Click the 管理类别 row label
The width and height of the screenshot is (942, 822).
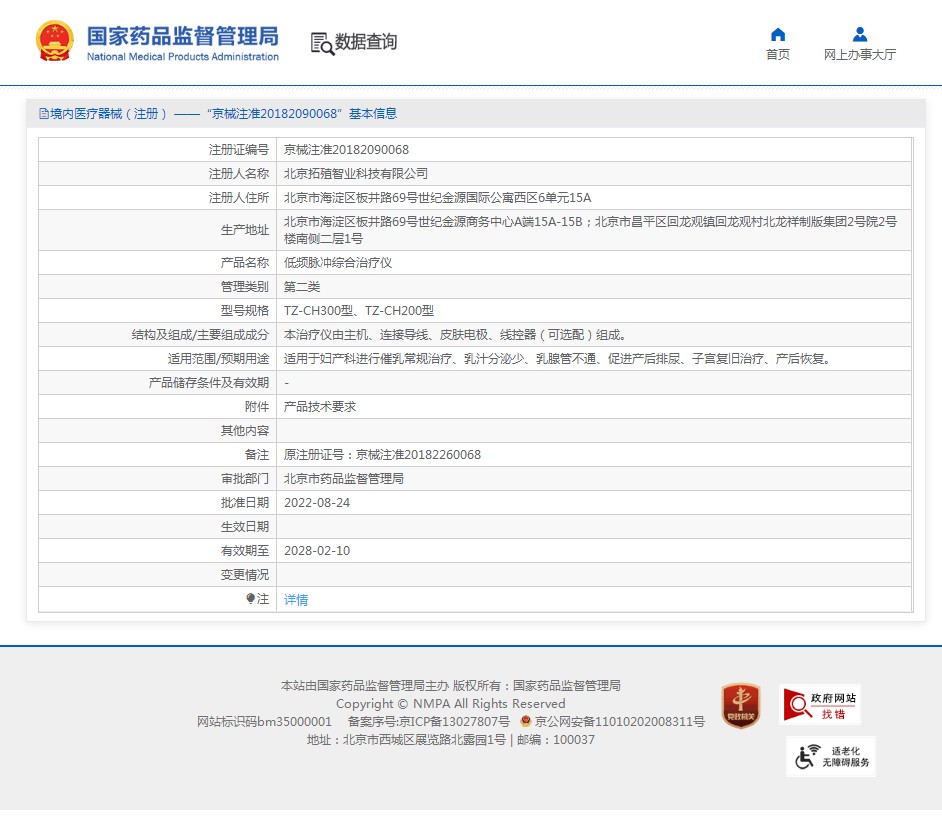coord(245,287)
